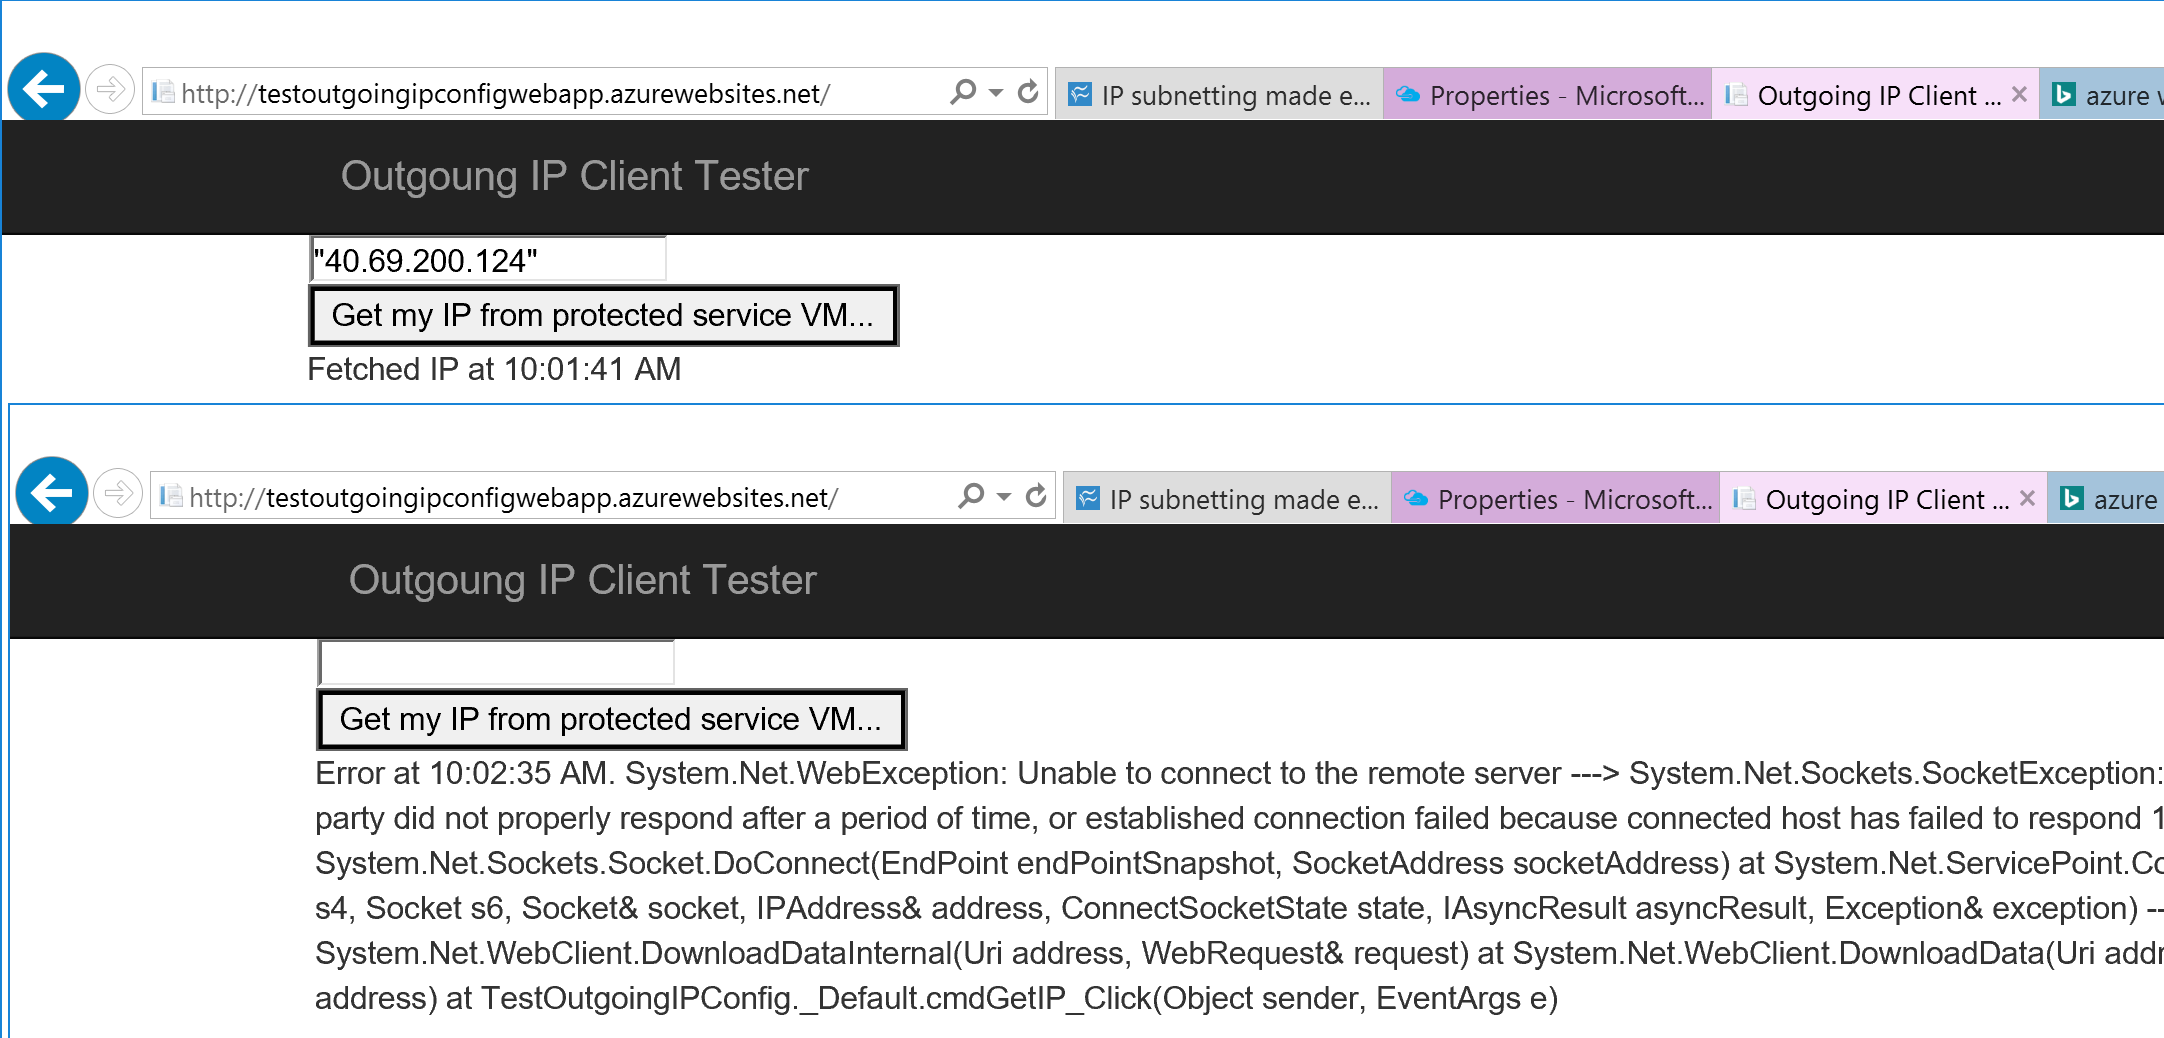Expand the address bar dropdown in the error window

1004,497
